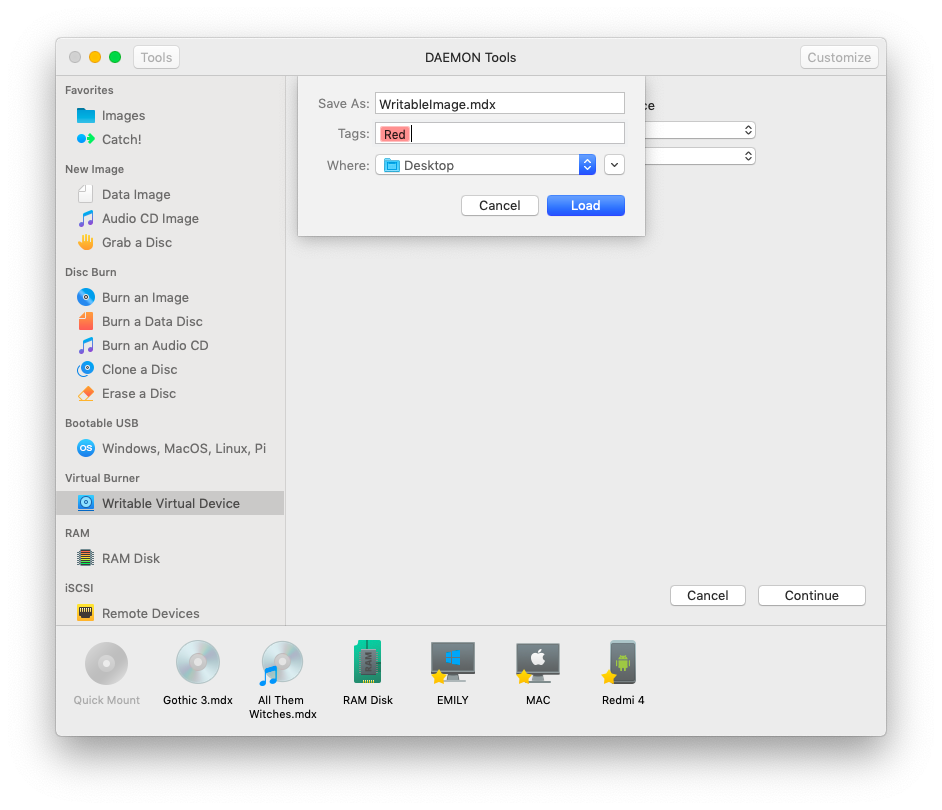Click the Audio CD Image music note icon

(86, 218)
